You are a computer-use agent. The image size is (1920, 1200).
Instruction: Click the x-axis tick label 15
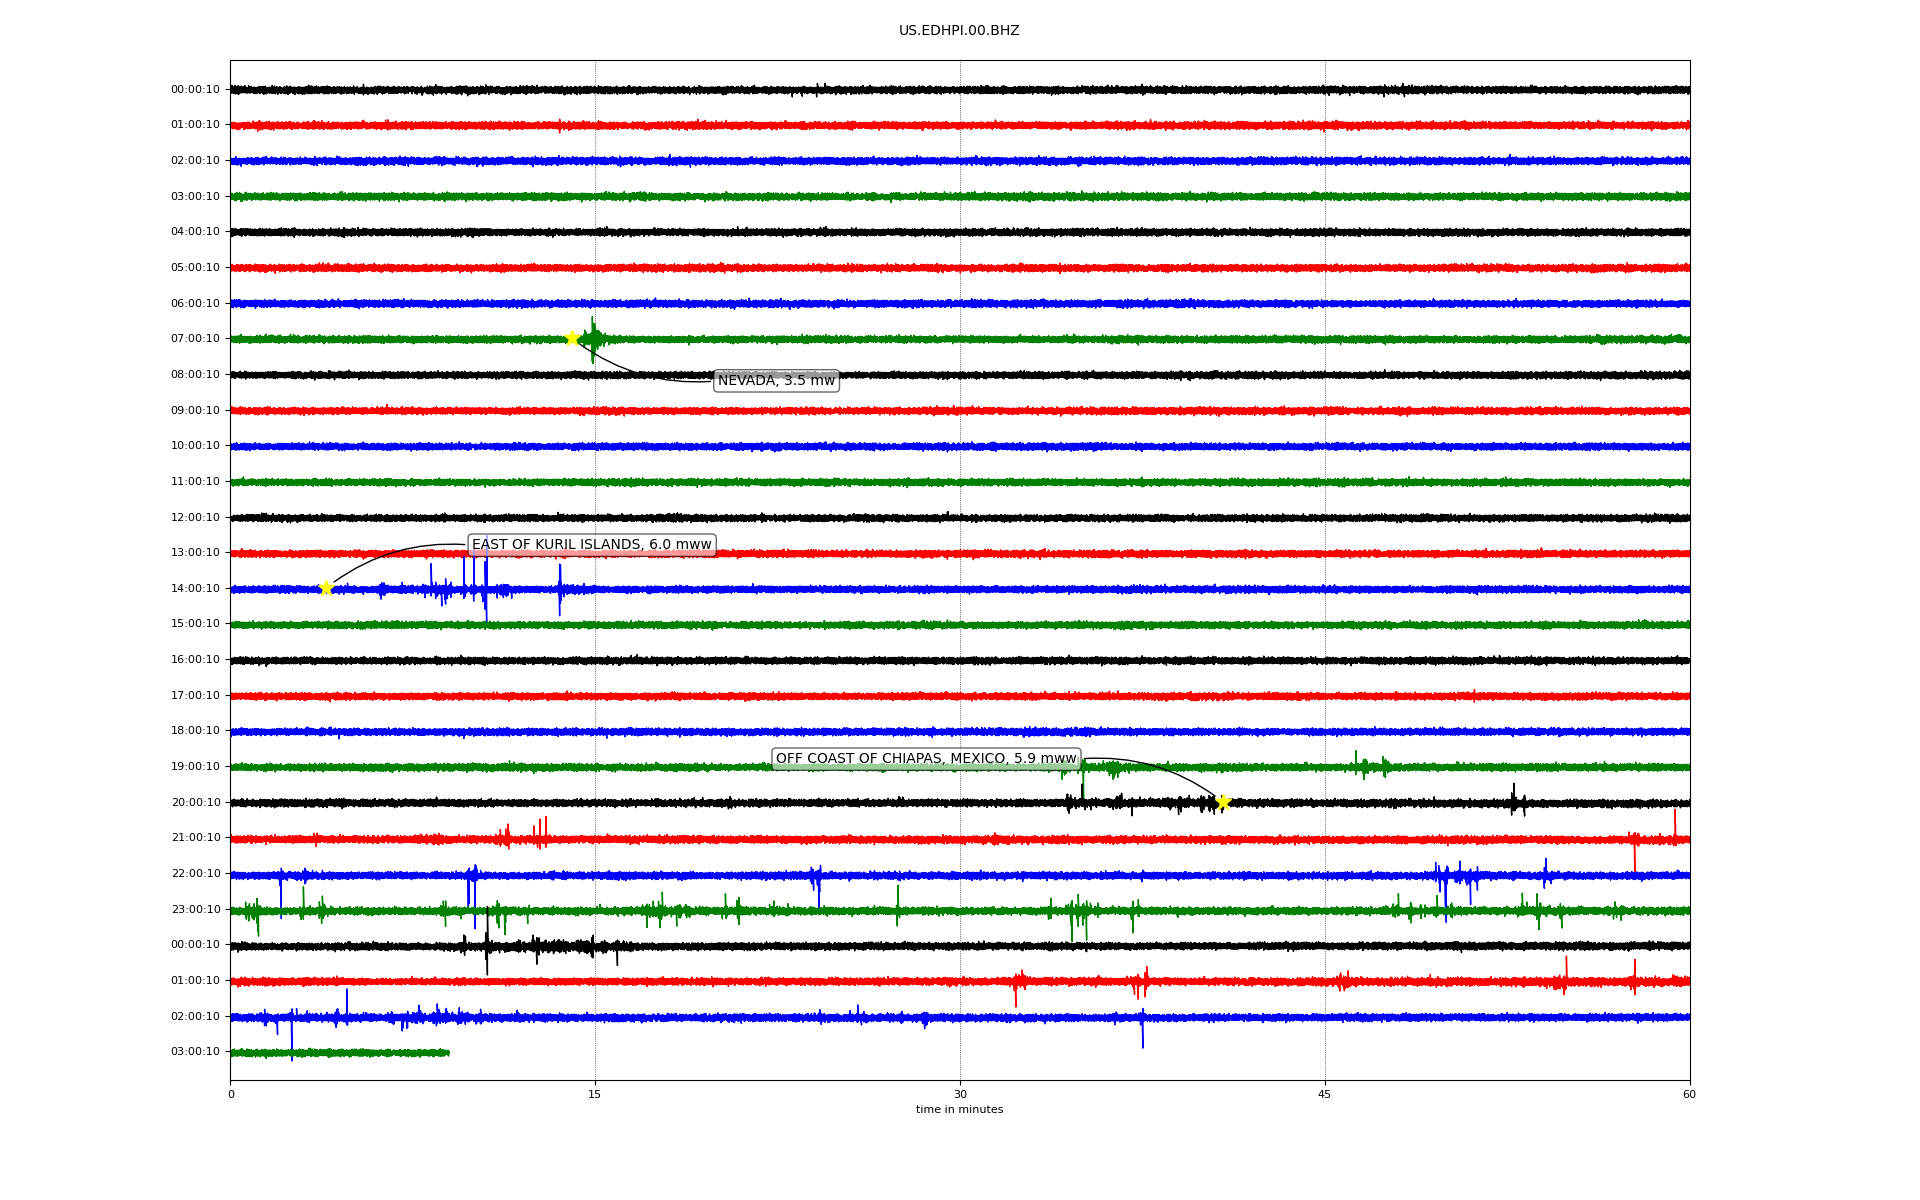[x=595, y=1094]
